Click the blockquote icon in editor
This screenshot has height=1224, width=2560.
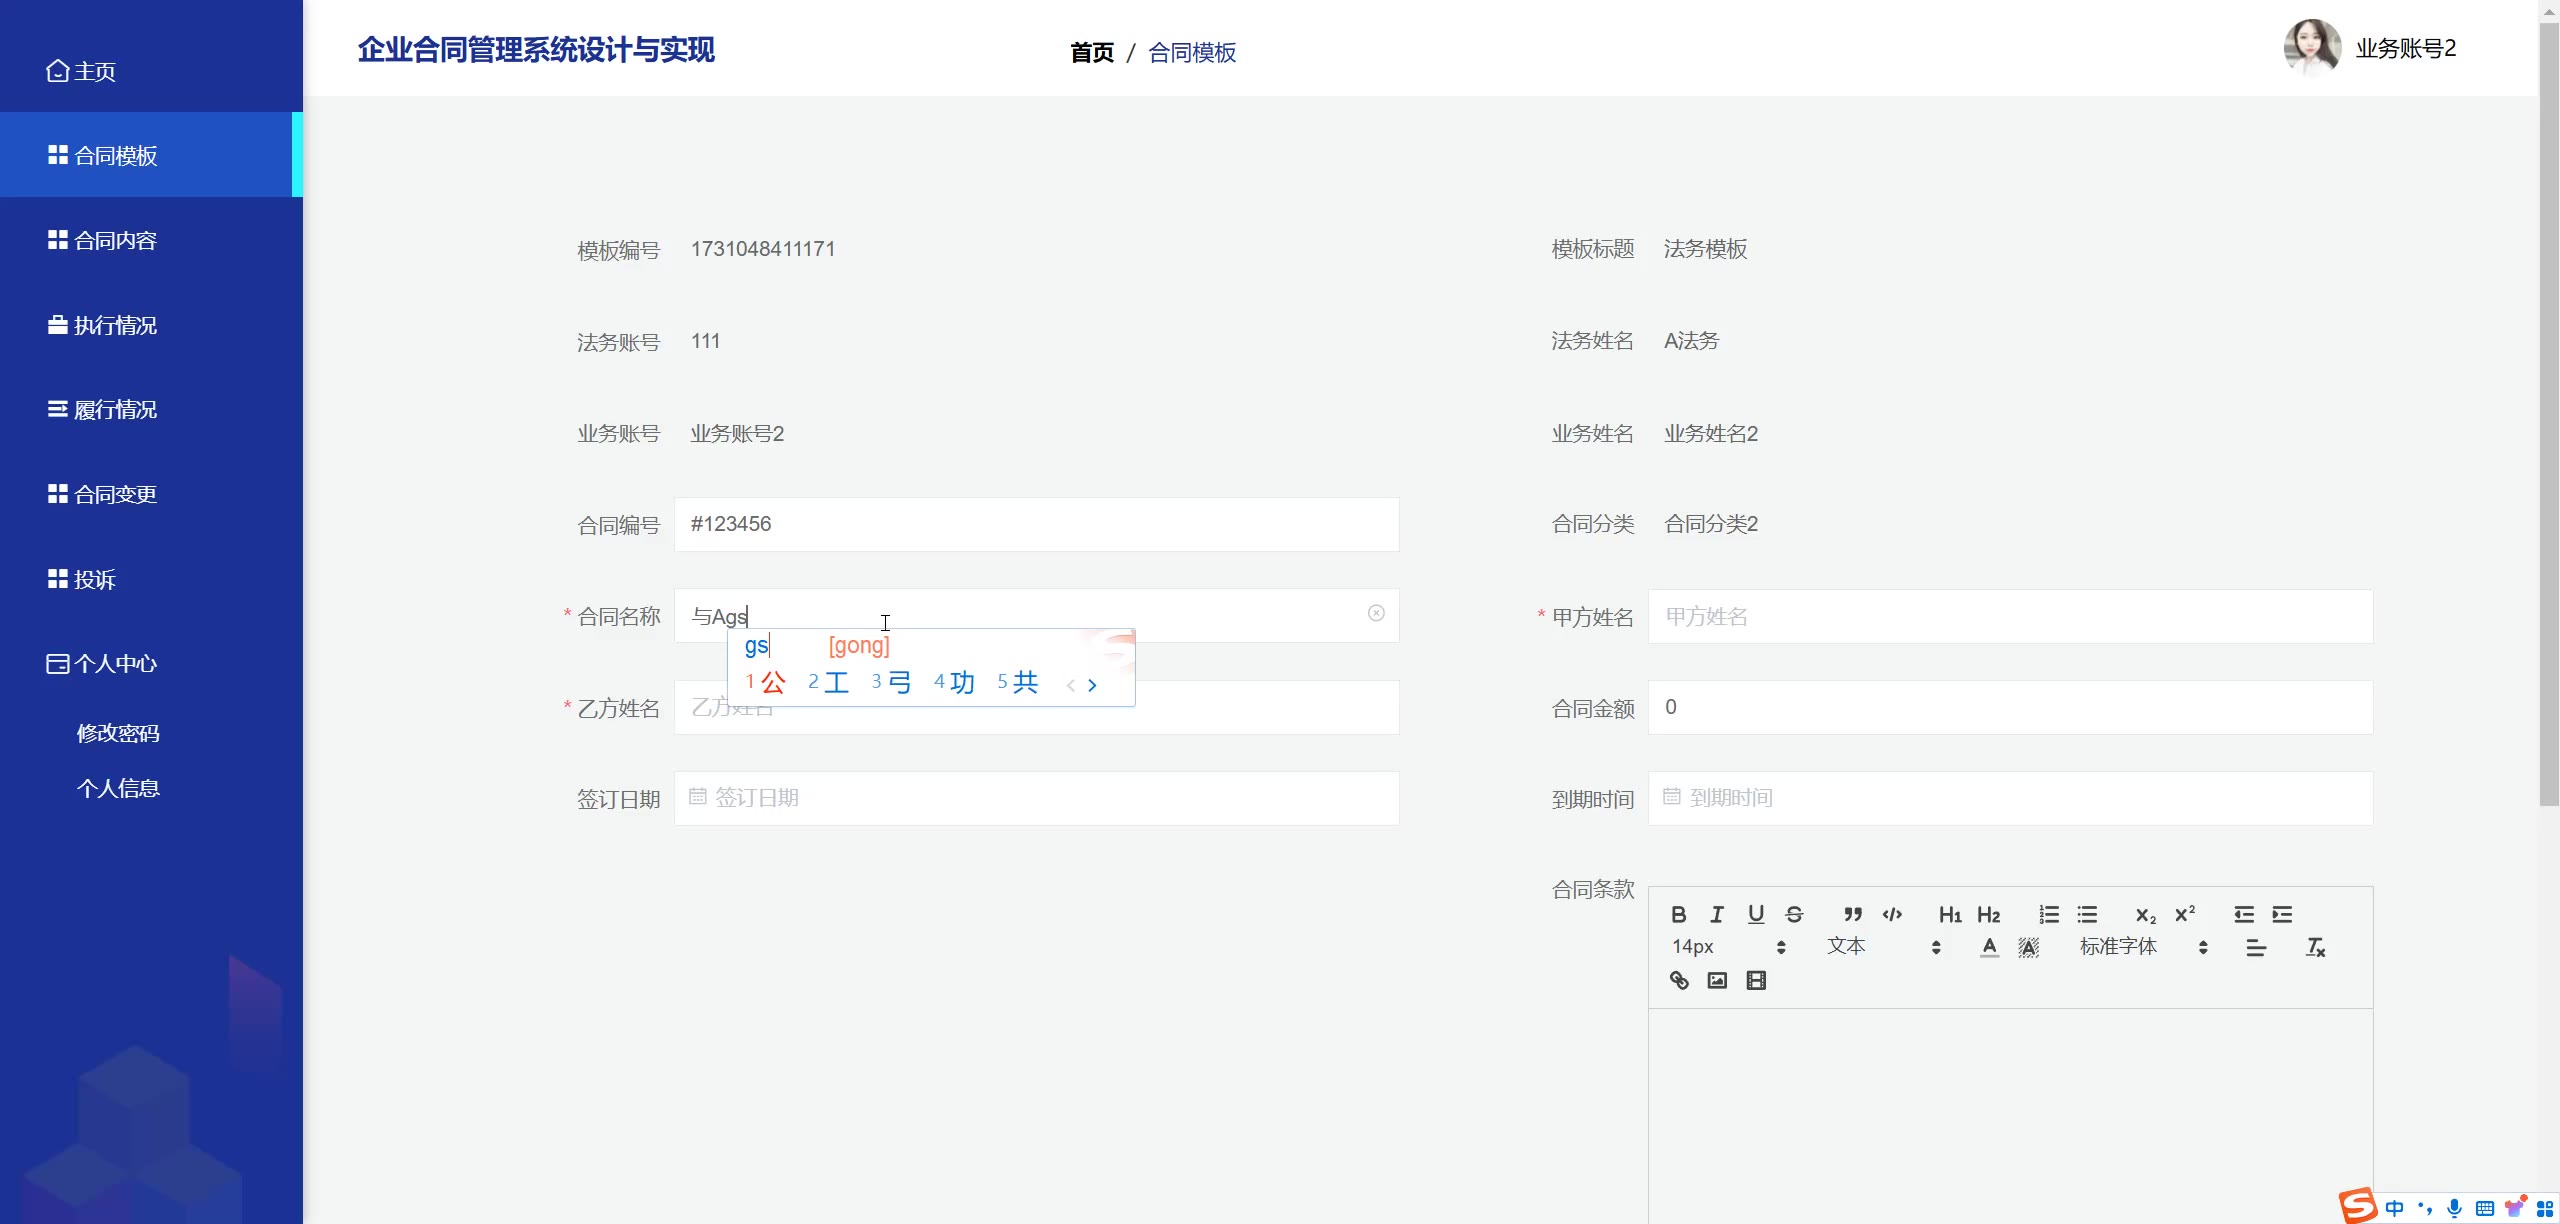point(1853,914)
